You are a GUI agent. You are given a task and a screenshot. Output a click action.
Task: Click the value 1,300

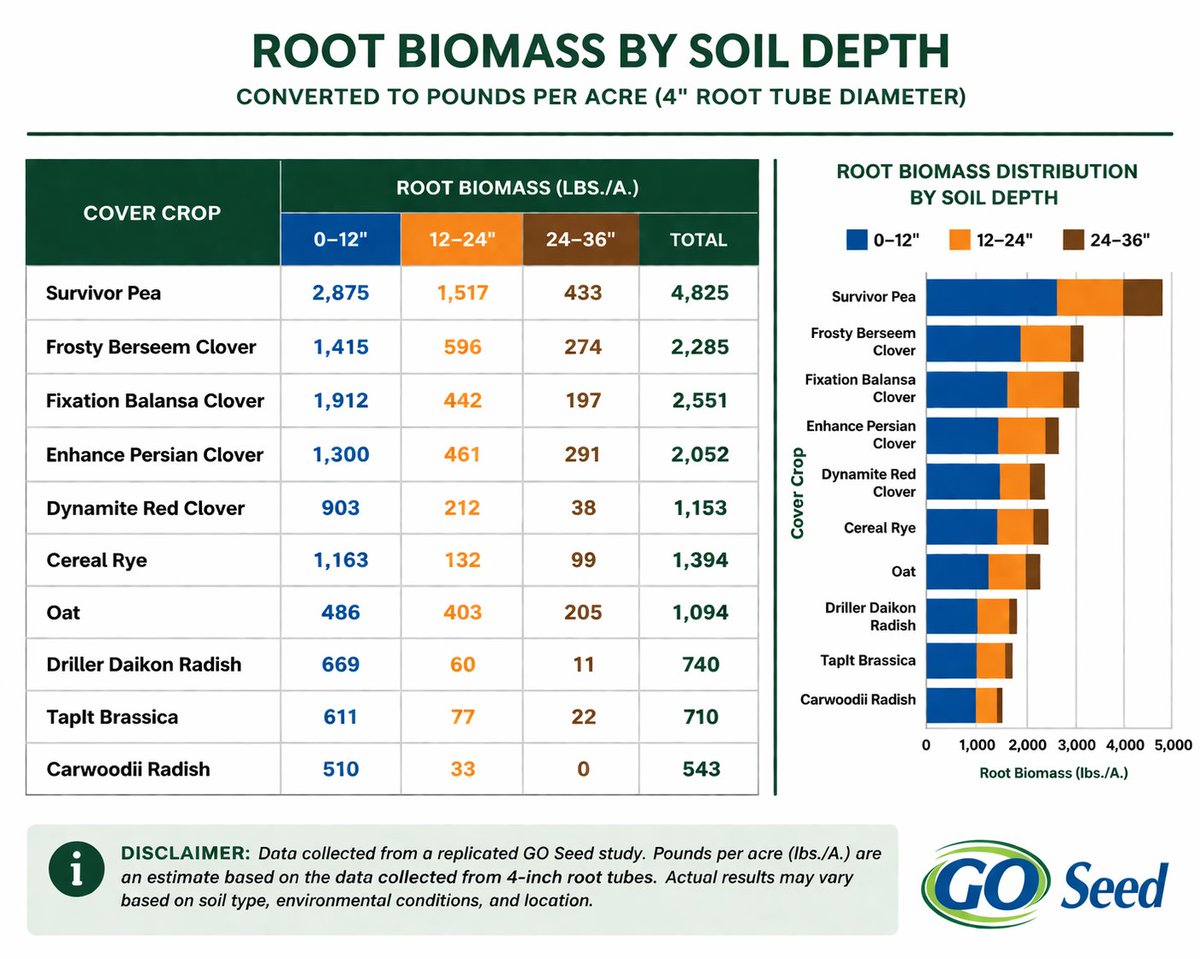[x=340, y=455]
